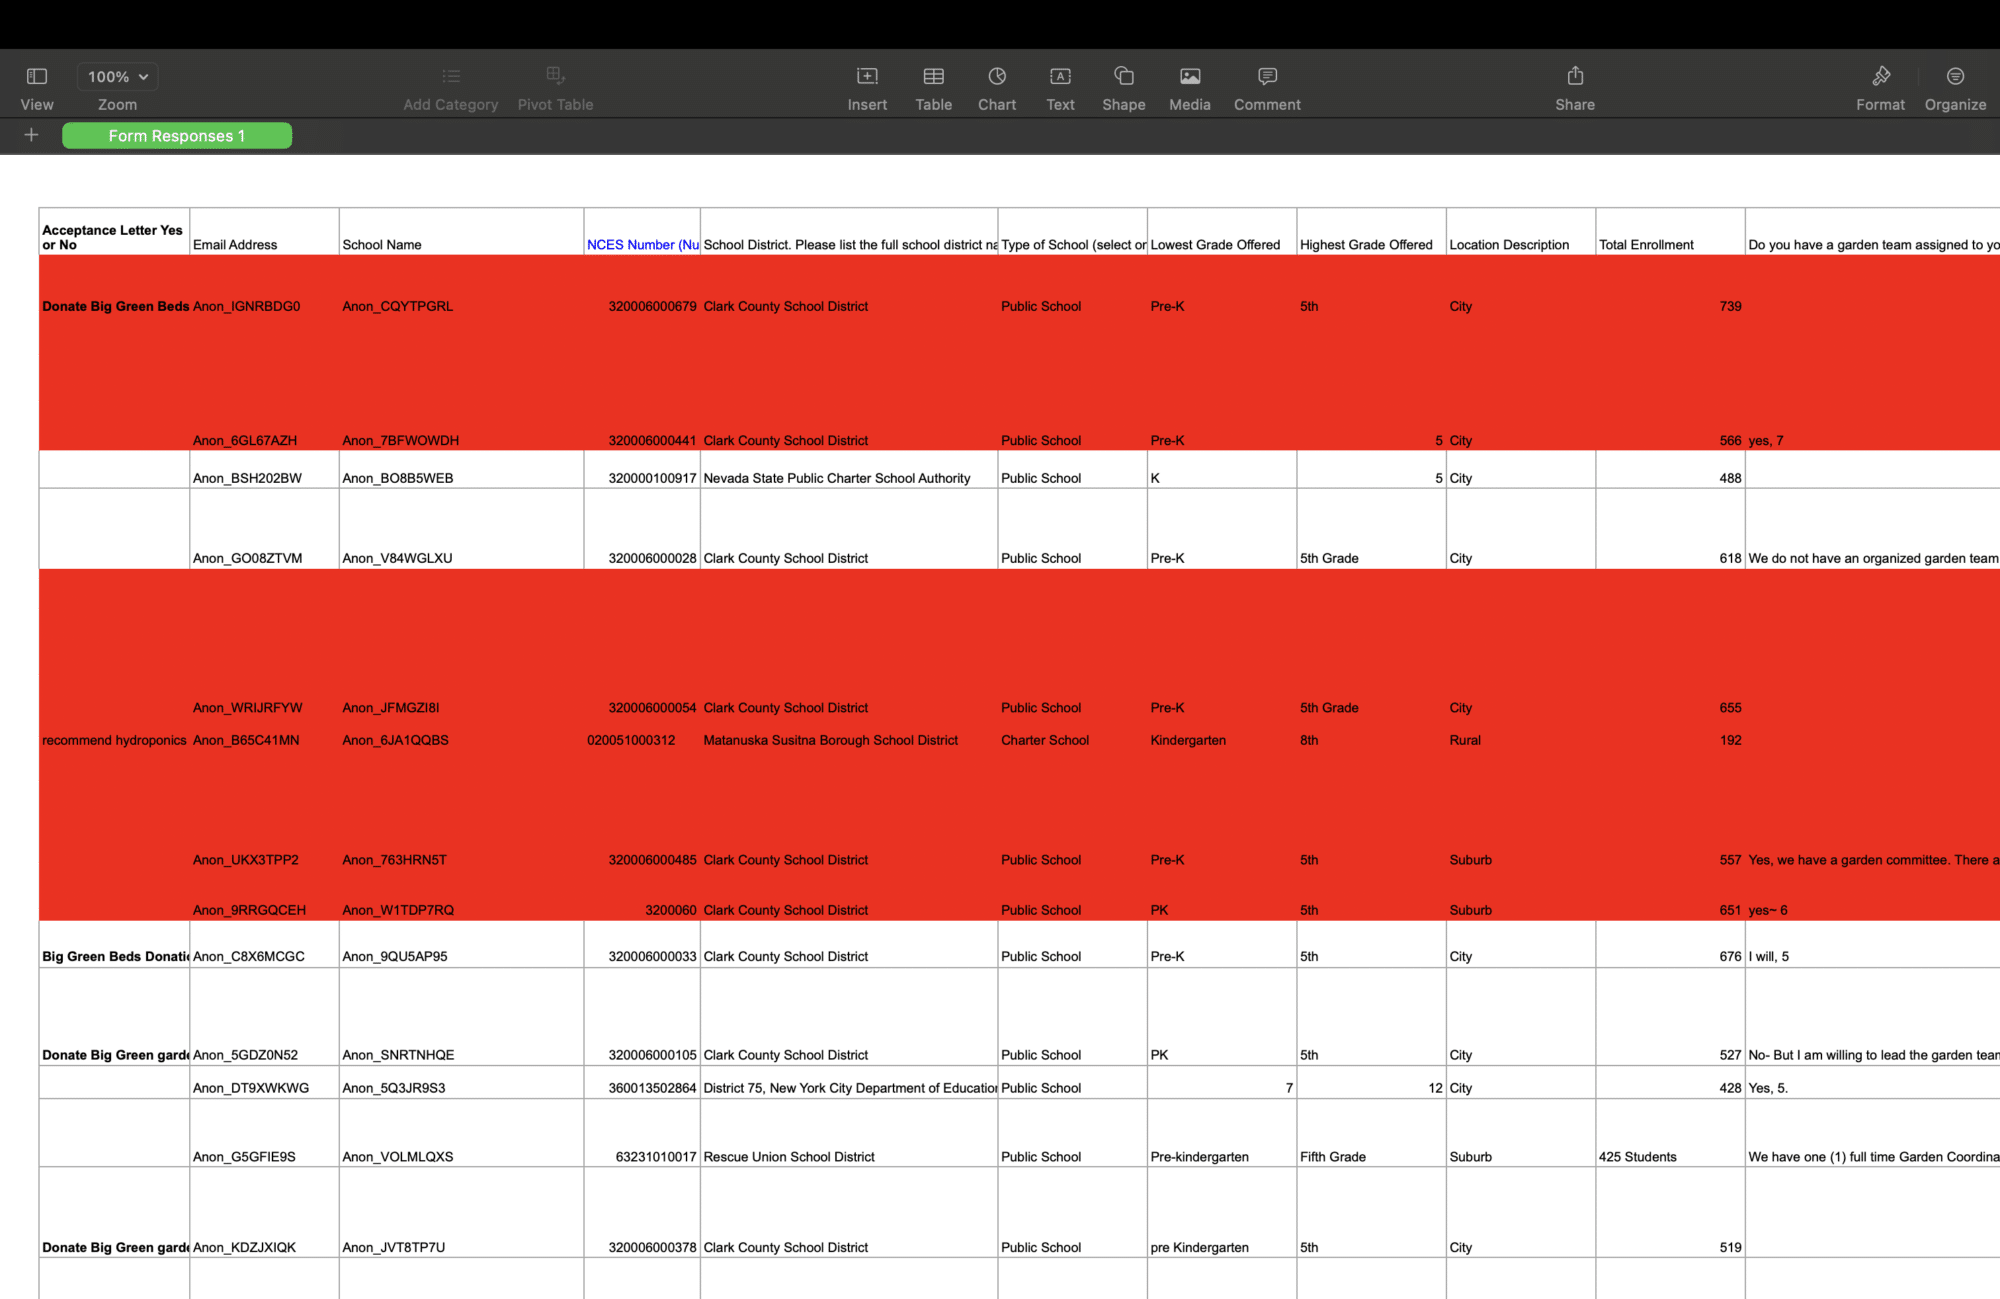
Task: Open the View sidebar options
Action: click(37, 87)
